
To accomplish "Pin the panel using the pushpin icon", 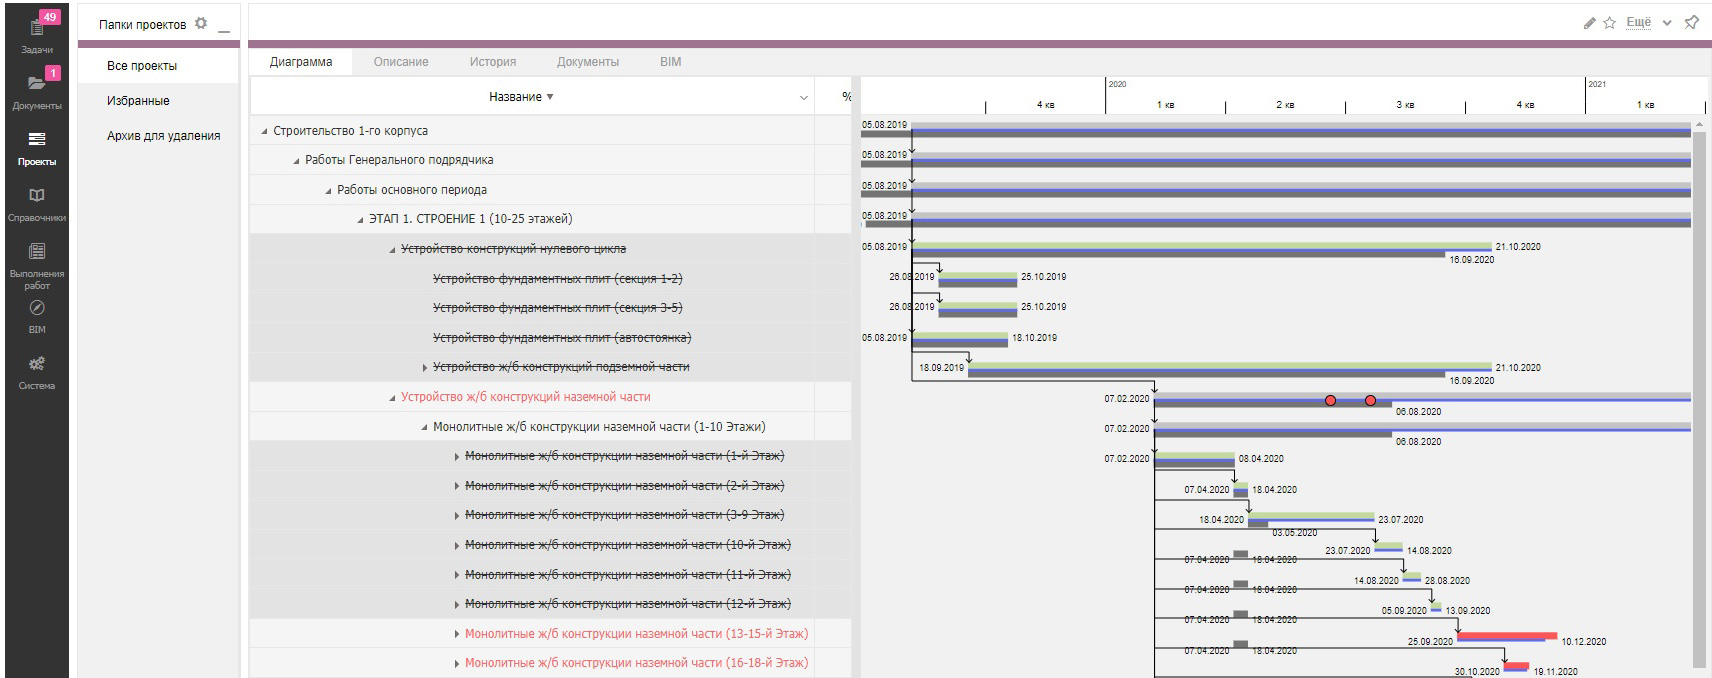I will (x=1692, y=23).
